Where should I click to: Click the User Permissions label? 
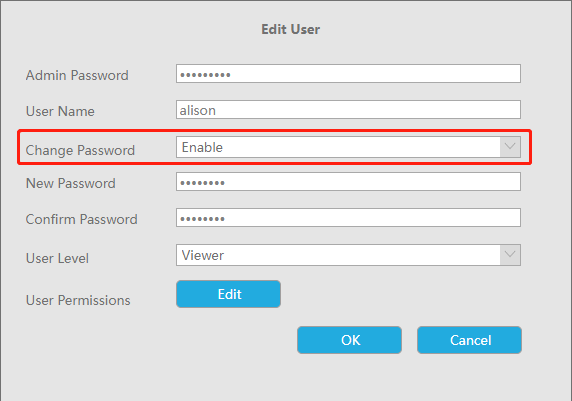point(78,300)
